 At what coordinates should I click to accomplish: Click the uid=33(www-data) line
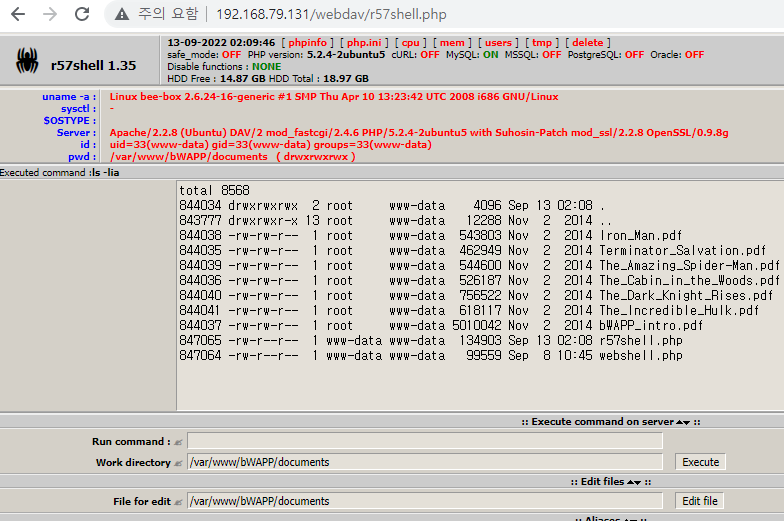(270, 144)
